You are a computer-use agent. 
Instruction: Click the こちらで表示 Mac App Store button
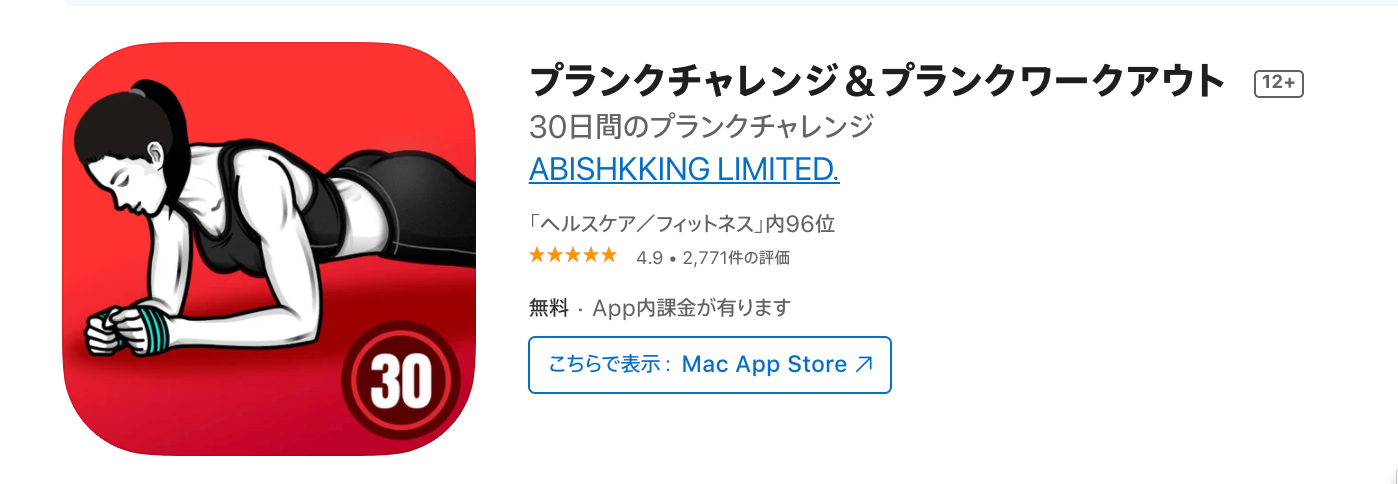pyautogui.click(x=710, y=365)
